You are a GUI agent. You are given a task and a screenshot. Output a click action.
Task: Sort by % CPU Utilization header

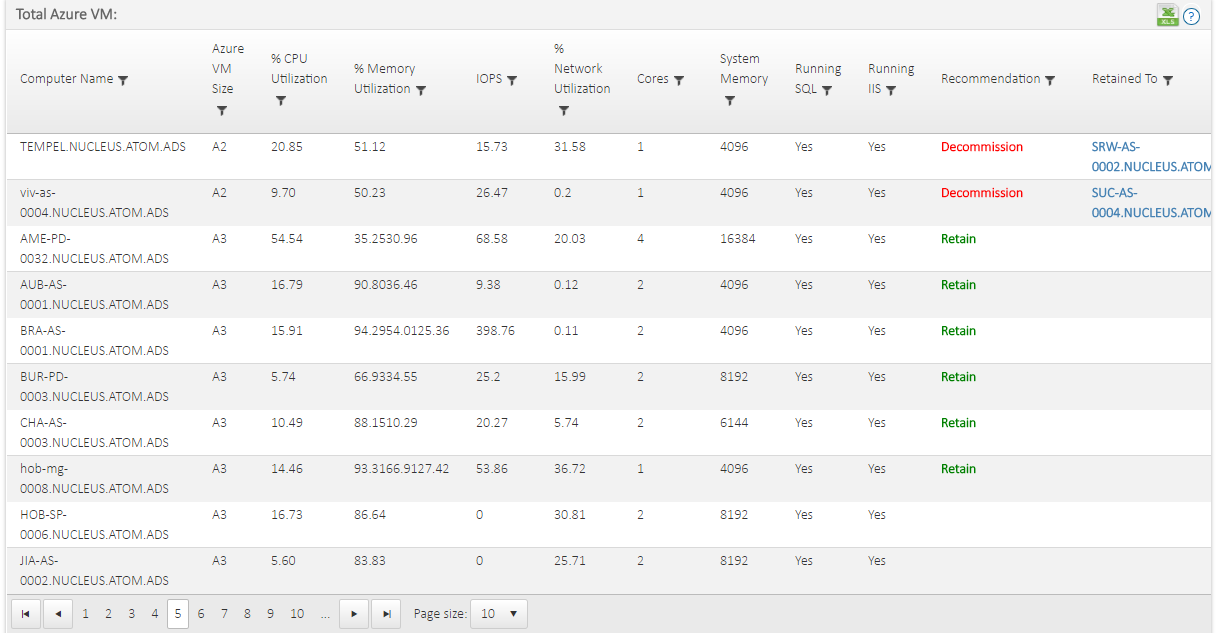click(x=299, y=69)
